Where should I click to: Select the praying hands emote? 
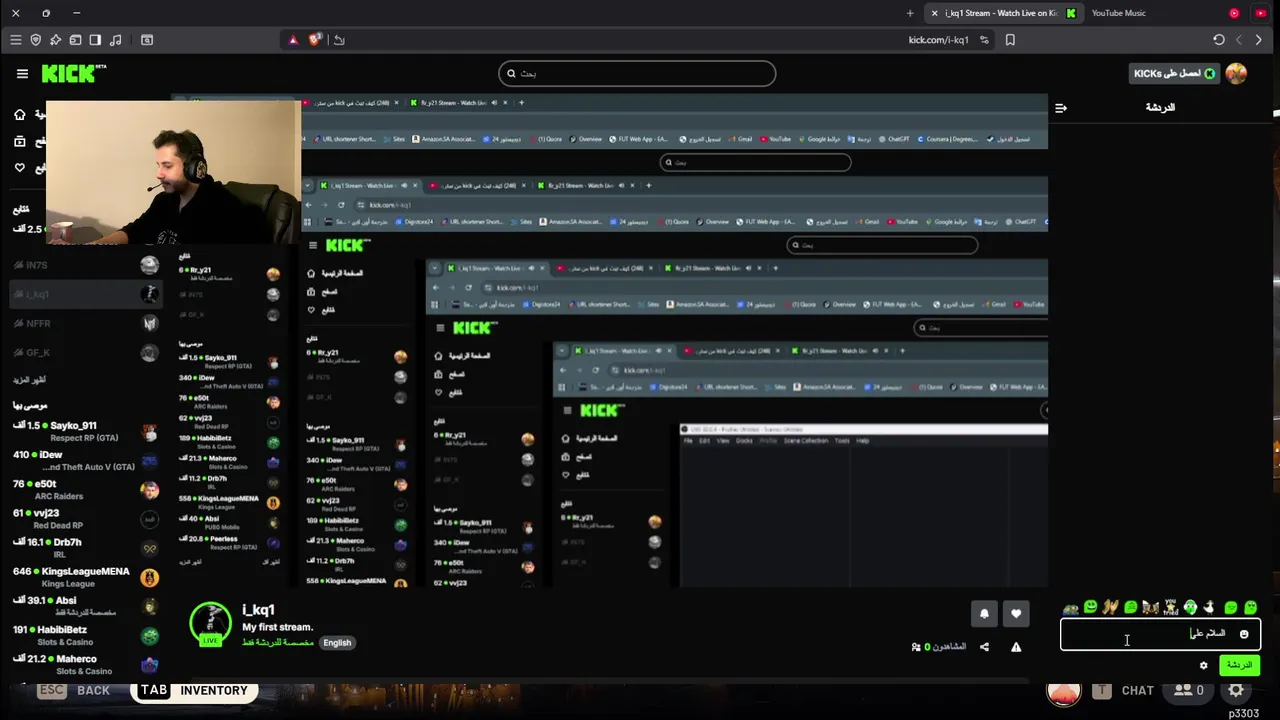click(x=1110, y=607)
